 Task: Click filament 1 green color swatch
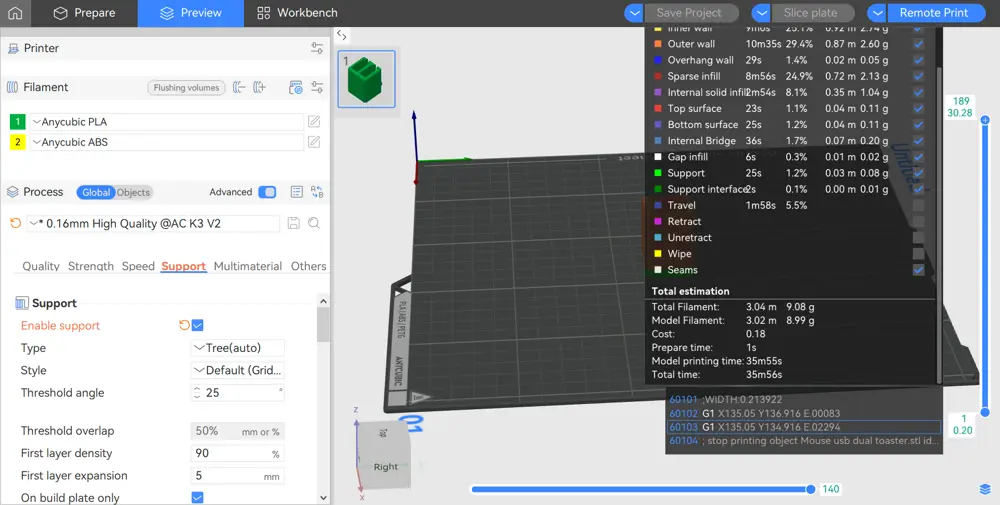[17, 121]
